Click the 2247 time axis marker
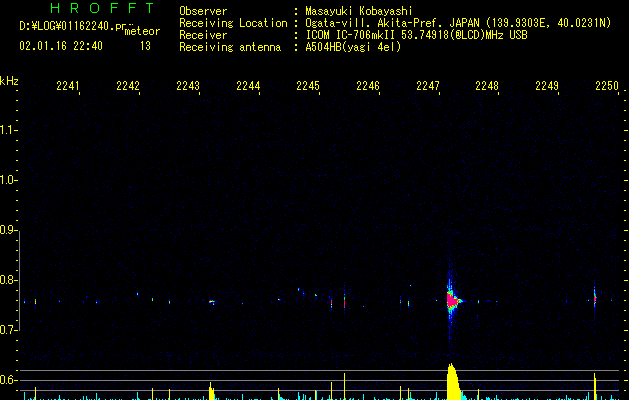The width and height of the screenshot is (629, 400). coord(428,86)
